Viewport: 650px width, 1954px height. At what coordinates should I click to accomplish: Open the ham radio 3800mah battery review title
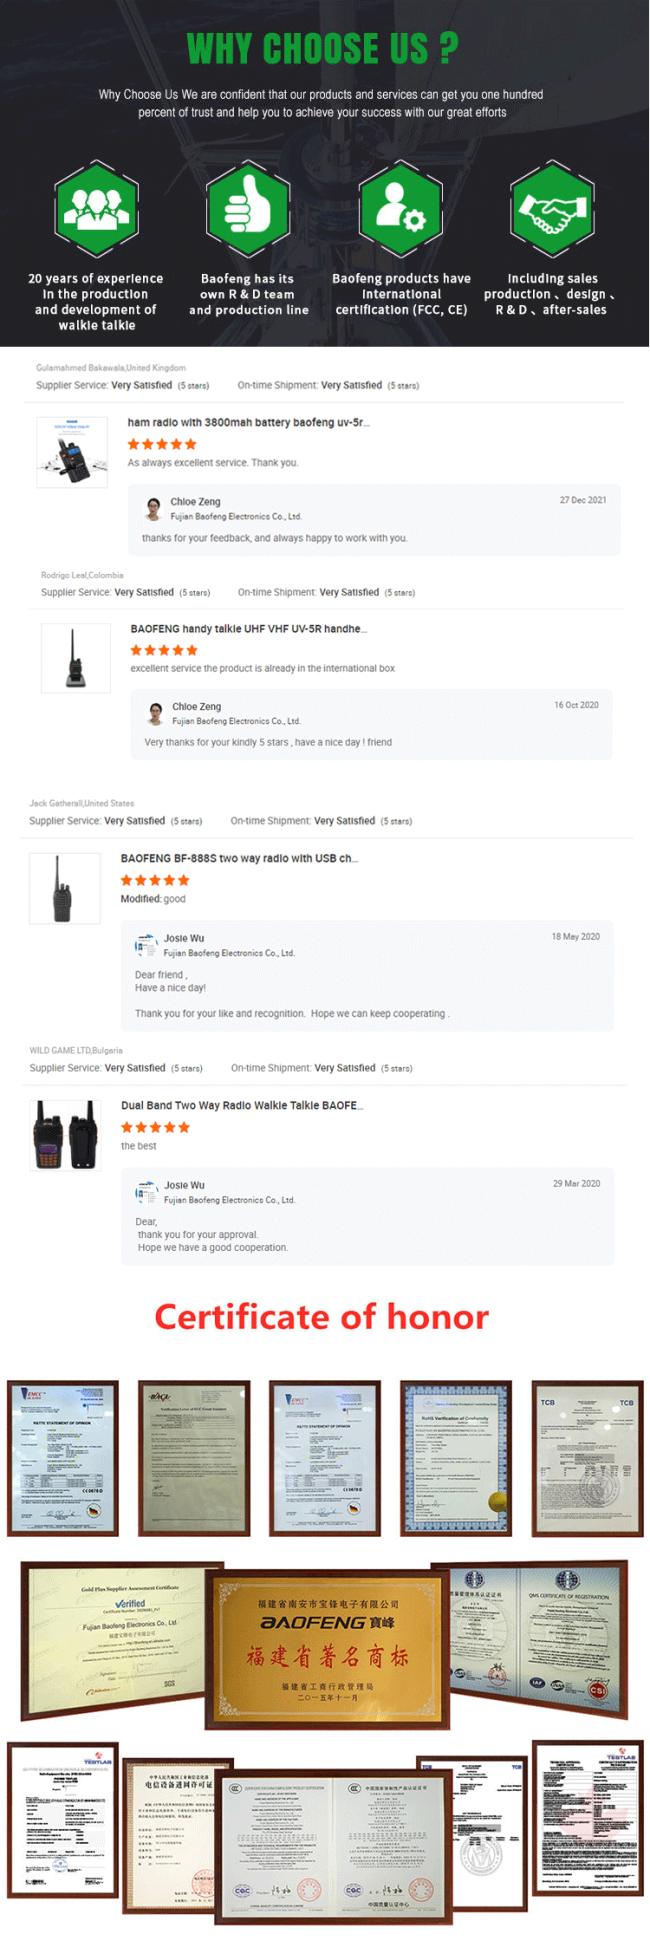click(x=248, y=423)
